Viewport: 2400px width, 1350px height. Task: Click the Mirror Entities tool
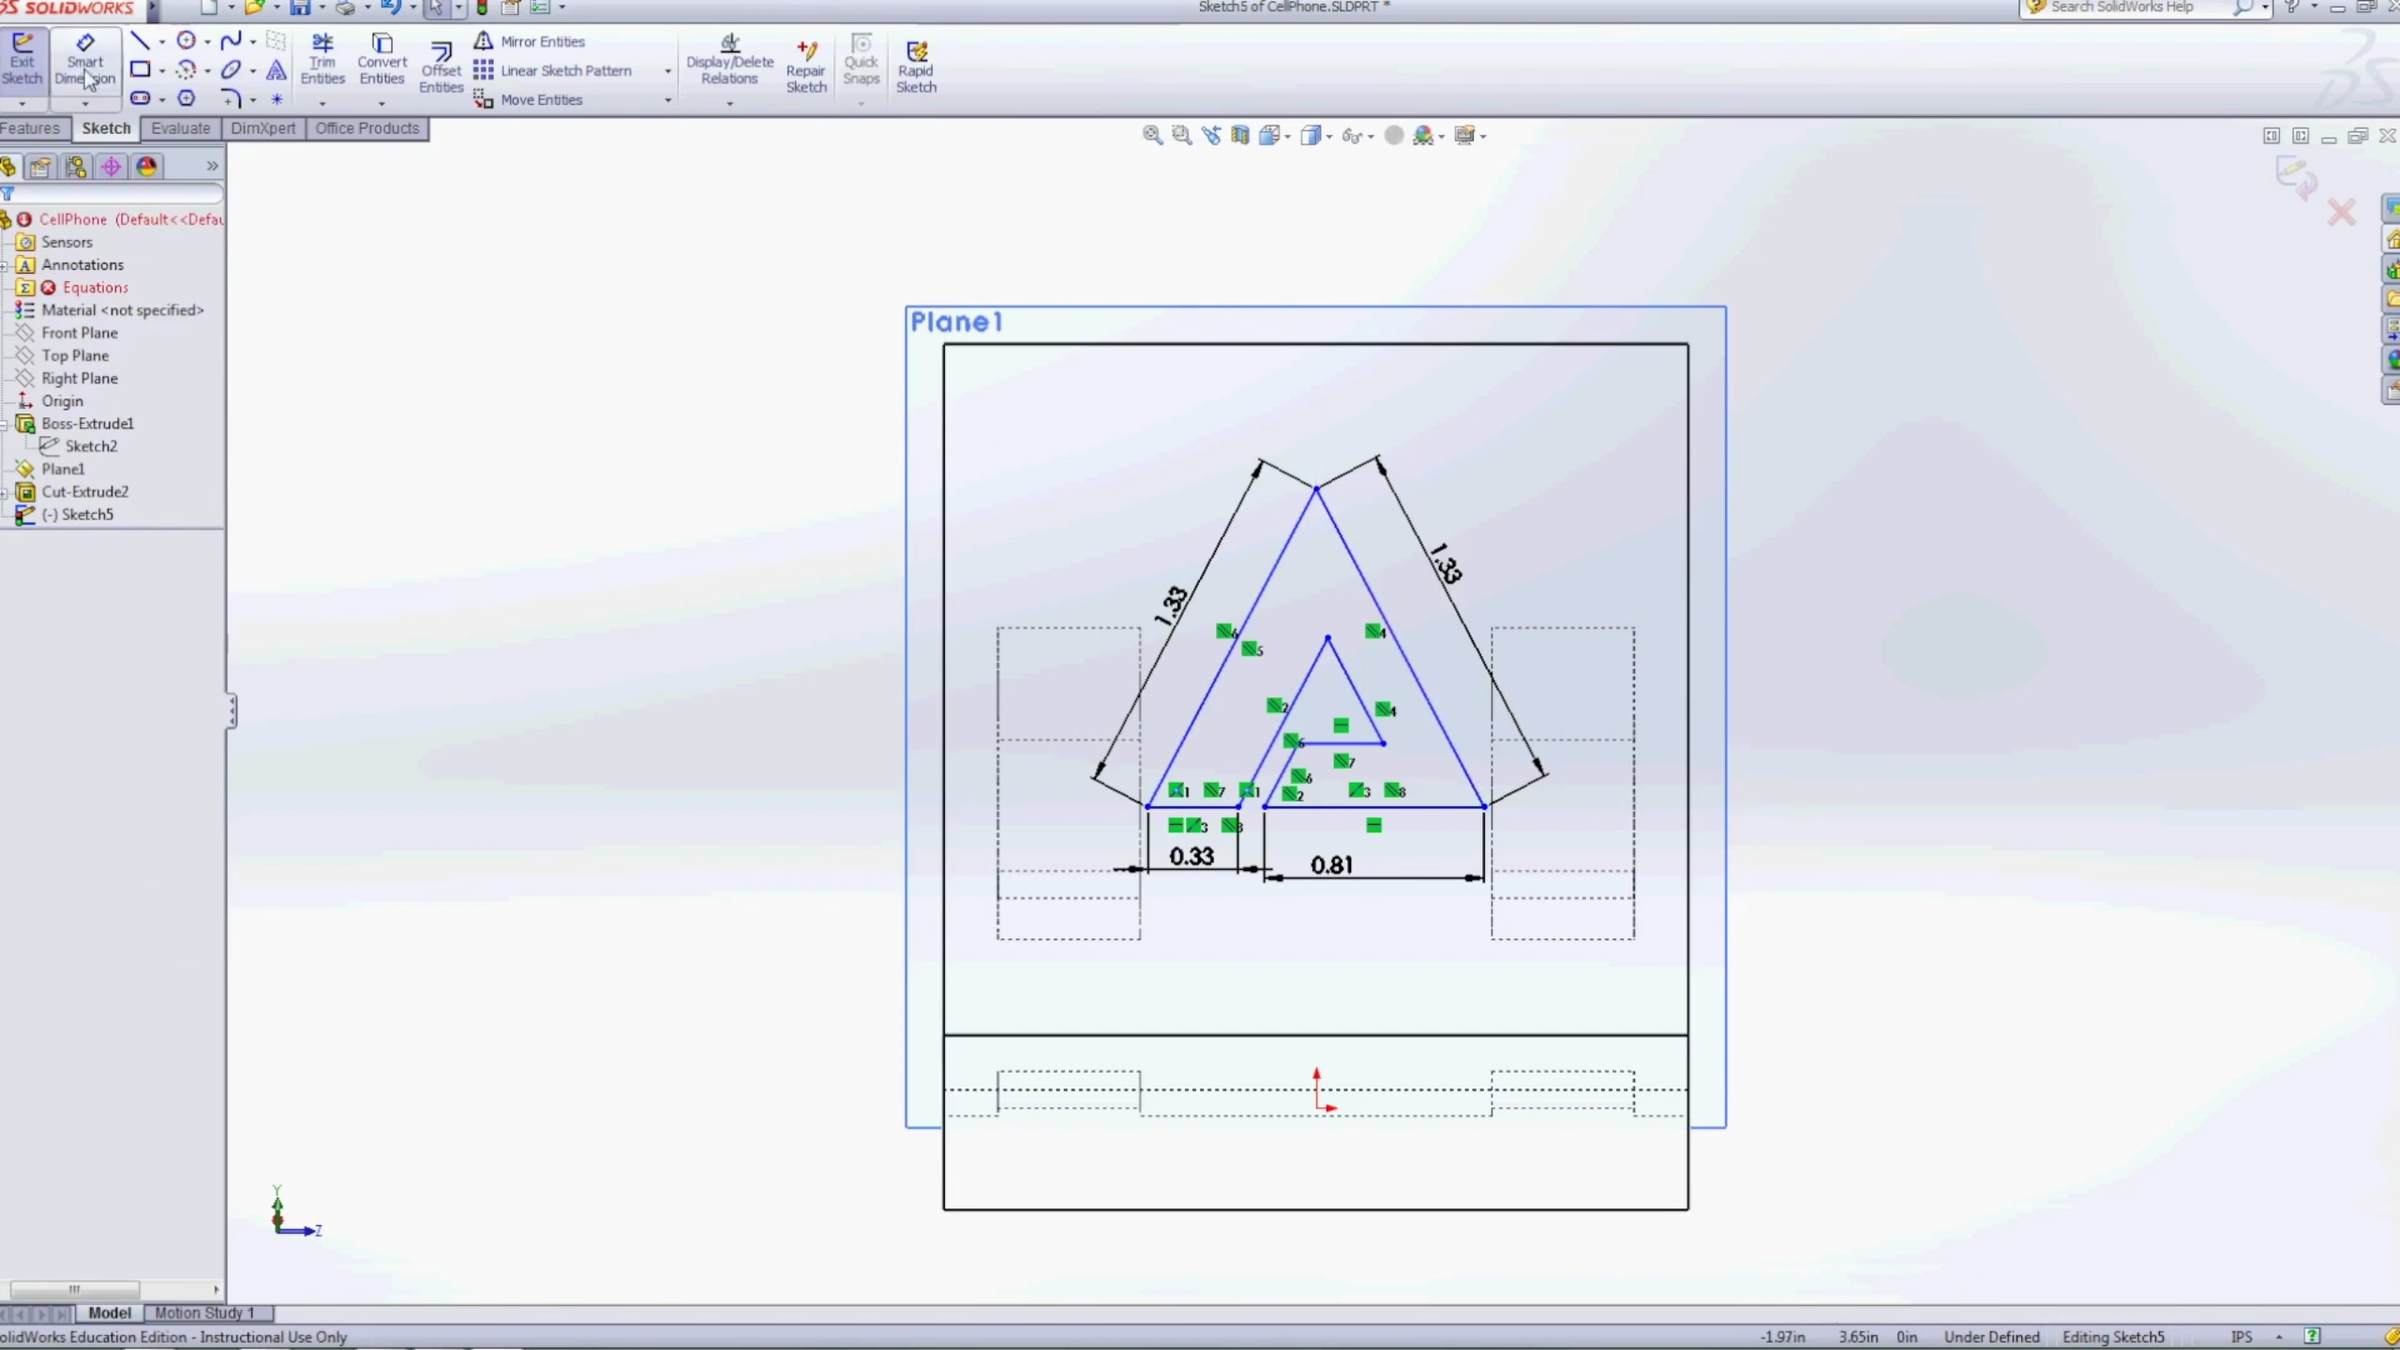click(530, 41)
